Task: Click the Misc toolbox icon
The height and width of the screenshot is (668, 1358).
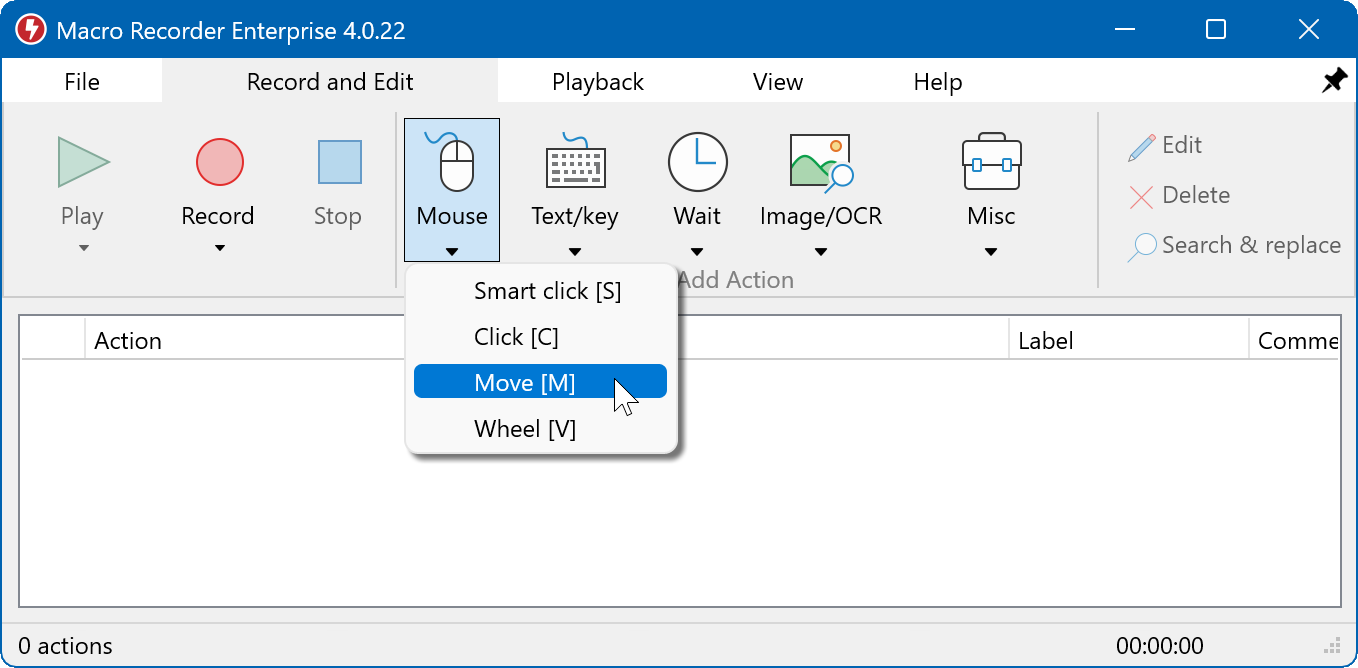Action: [x=991, y=162]
